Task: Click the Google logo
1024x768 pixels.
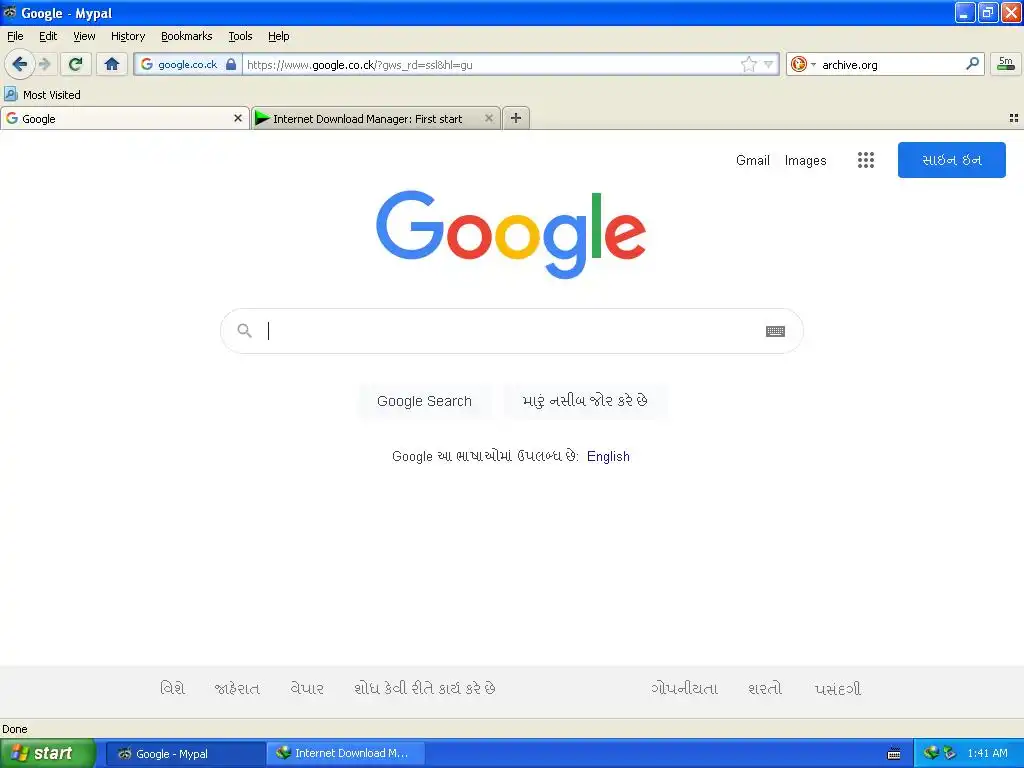Action: coord(511,234)
